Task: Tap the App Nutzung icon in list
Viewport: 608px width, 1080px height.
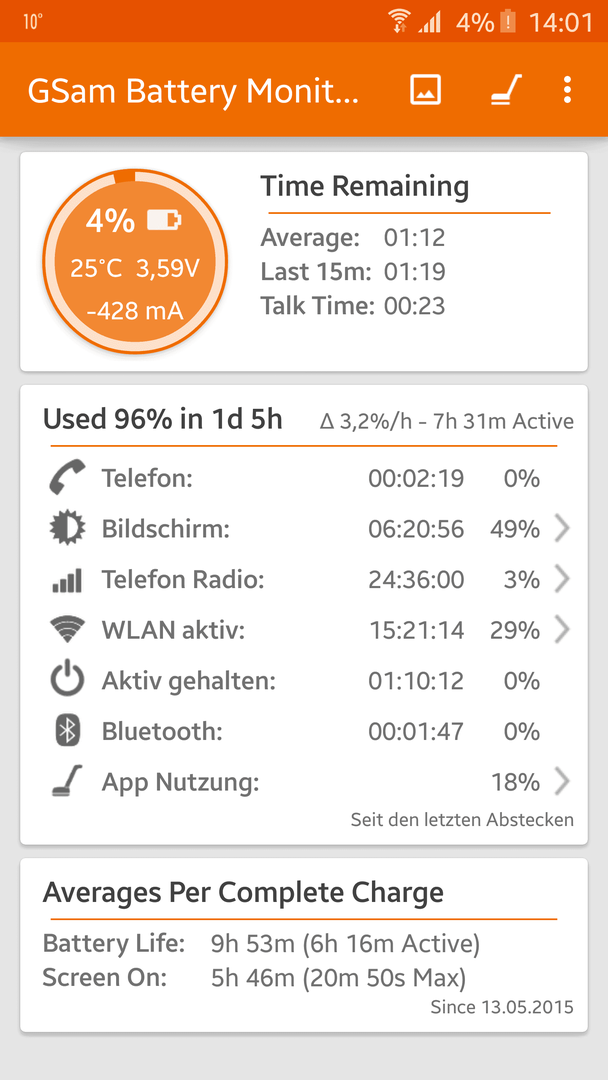Action: tap(67, 782)
